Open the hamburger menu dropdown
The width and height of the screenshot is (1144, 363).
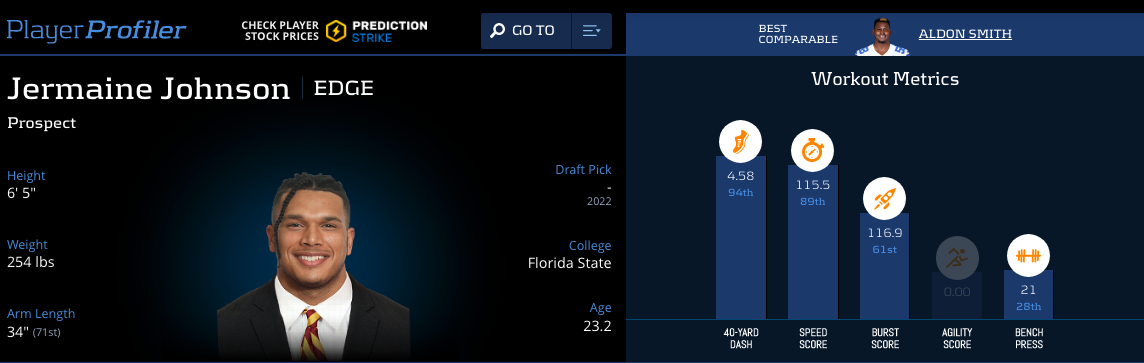(x=591, y=31)
